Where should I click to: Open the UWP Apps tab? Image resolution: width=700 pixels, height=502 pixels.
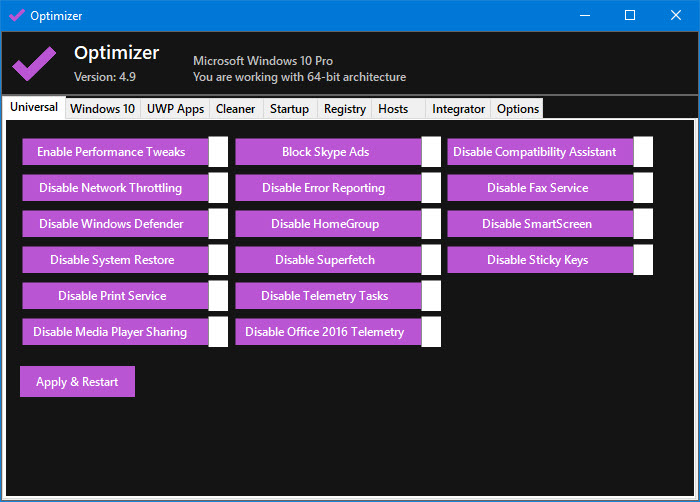(175, 109)
